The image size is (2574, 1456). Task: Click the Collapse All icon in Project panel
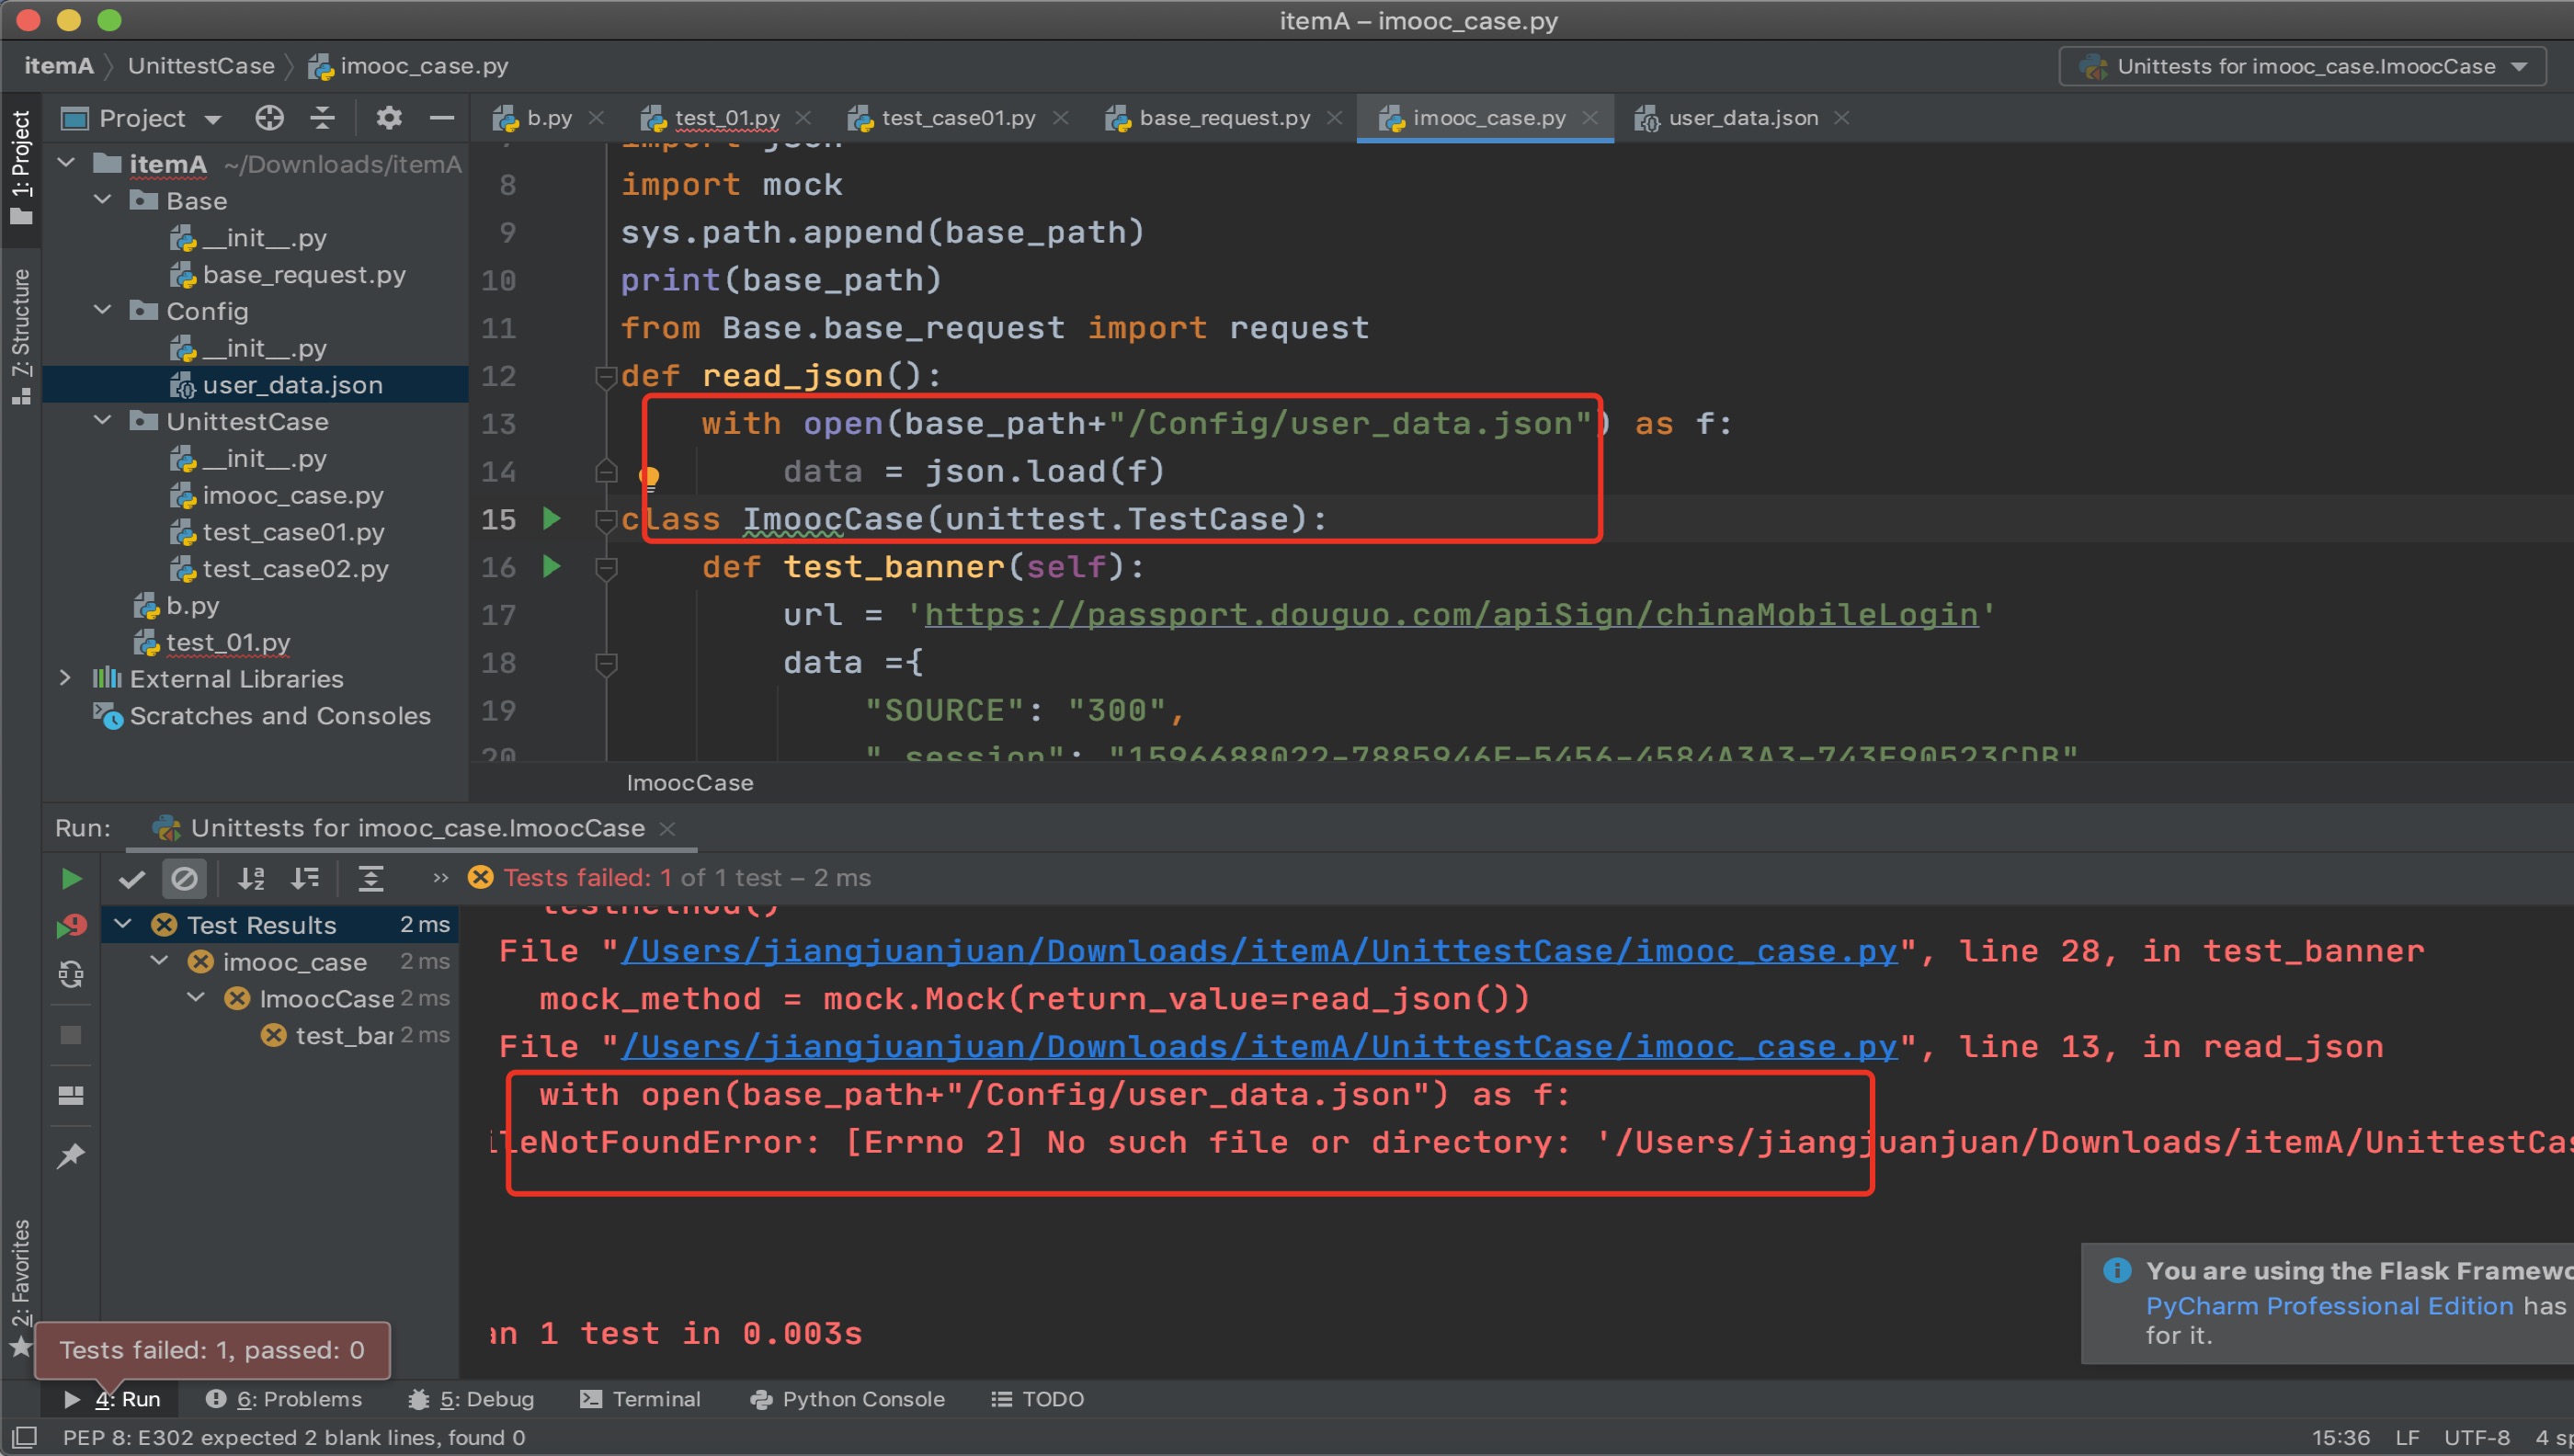(x=322, y=118)
